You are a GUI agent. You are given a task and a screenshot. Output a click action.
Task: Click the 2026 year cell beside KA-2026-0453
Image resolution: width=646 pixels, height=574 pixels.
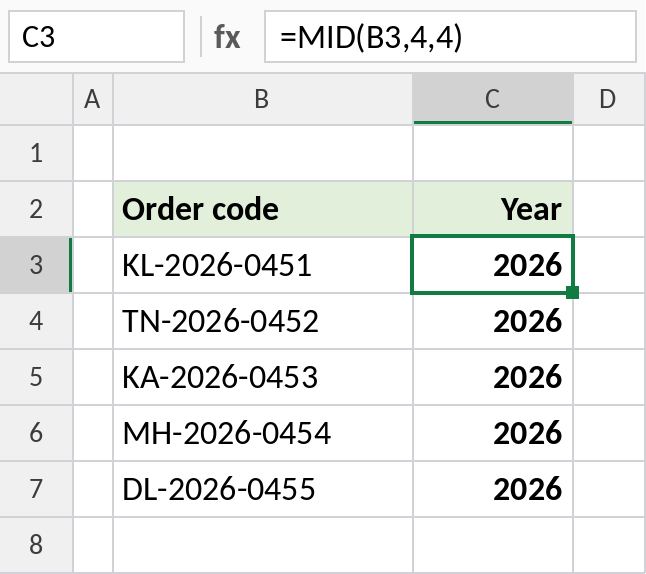493,377
